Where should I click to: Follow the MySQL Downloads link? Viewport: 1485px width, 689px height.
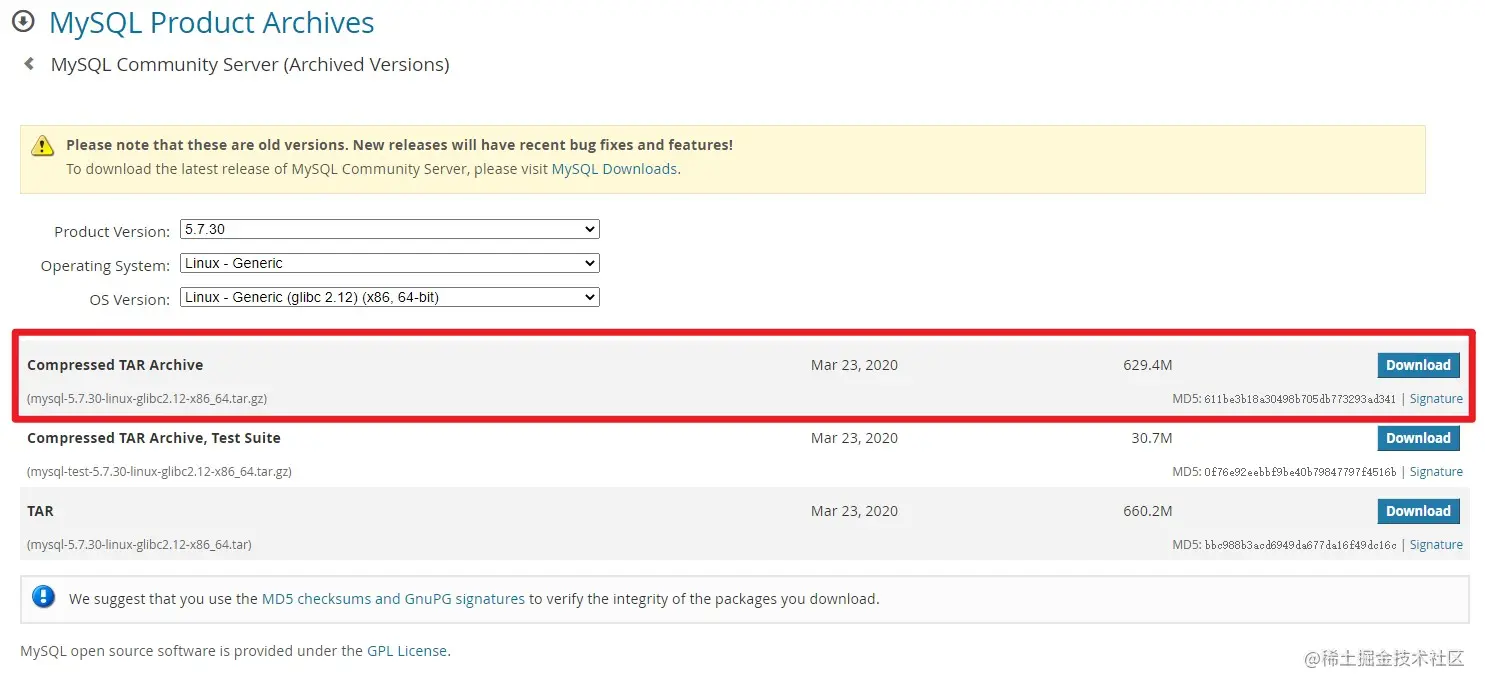point(614,169)
